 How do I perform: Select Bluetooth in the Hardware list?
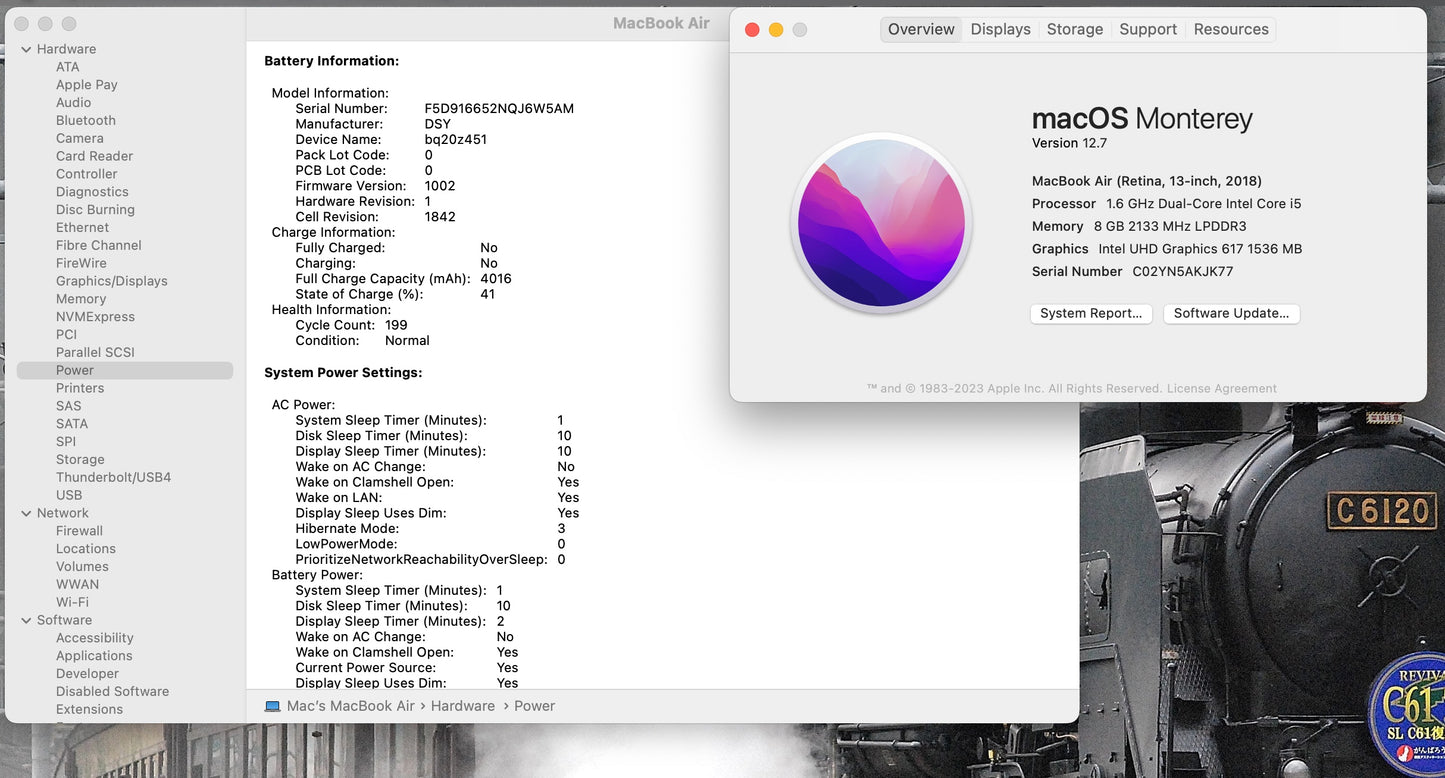point(86,120)
